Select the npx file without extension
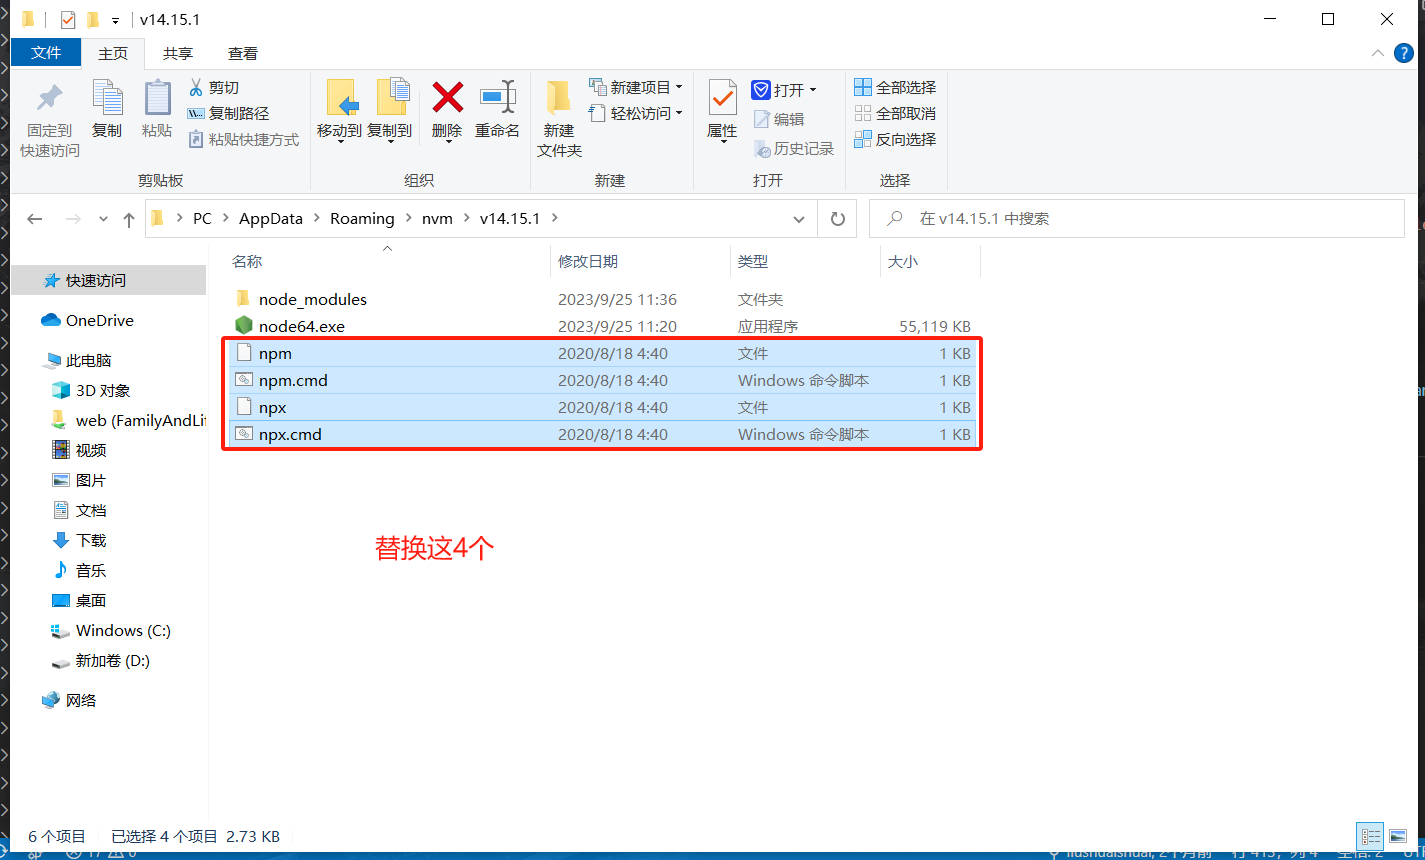 [272, 407]
